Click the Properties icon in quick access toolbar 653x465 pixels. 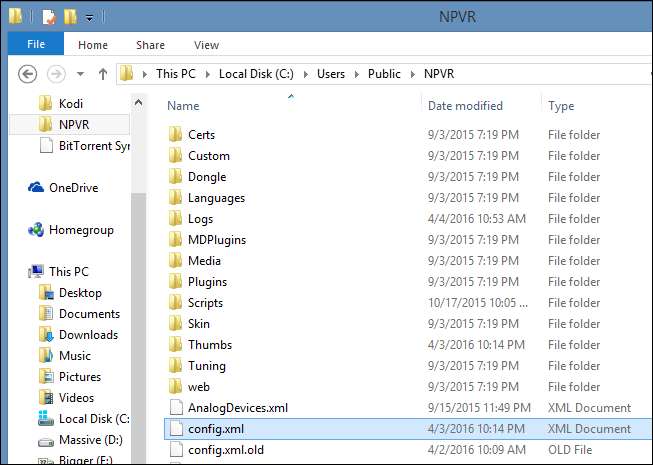tap(49, 17)
